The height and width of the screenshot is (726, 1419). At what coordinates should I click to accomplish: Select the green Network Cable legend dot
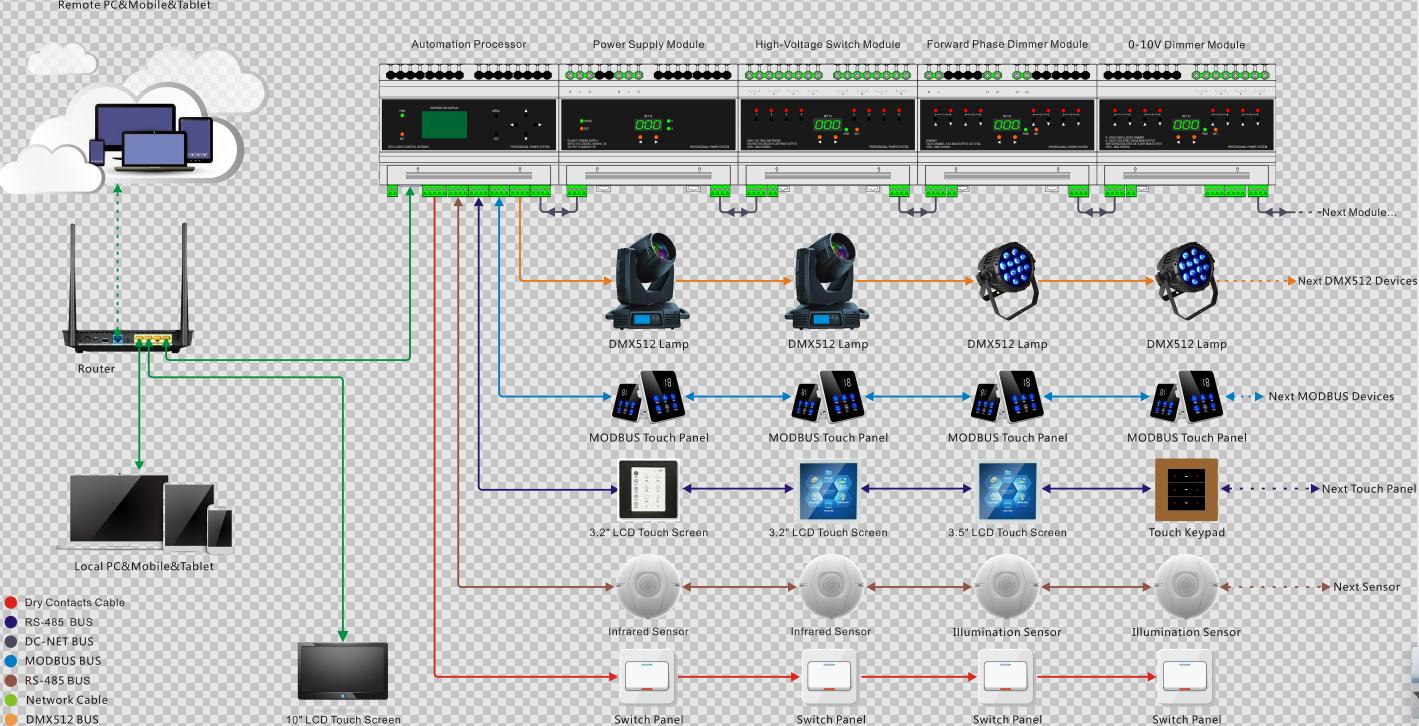click(11, 700)
